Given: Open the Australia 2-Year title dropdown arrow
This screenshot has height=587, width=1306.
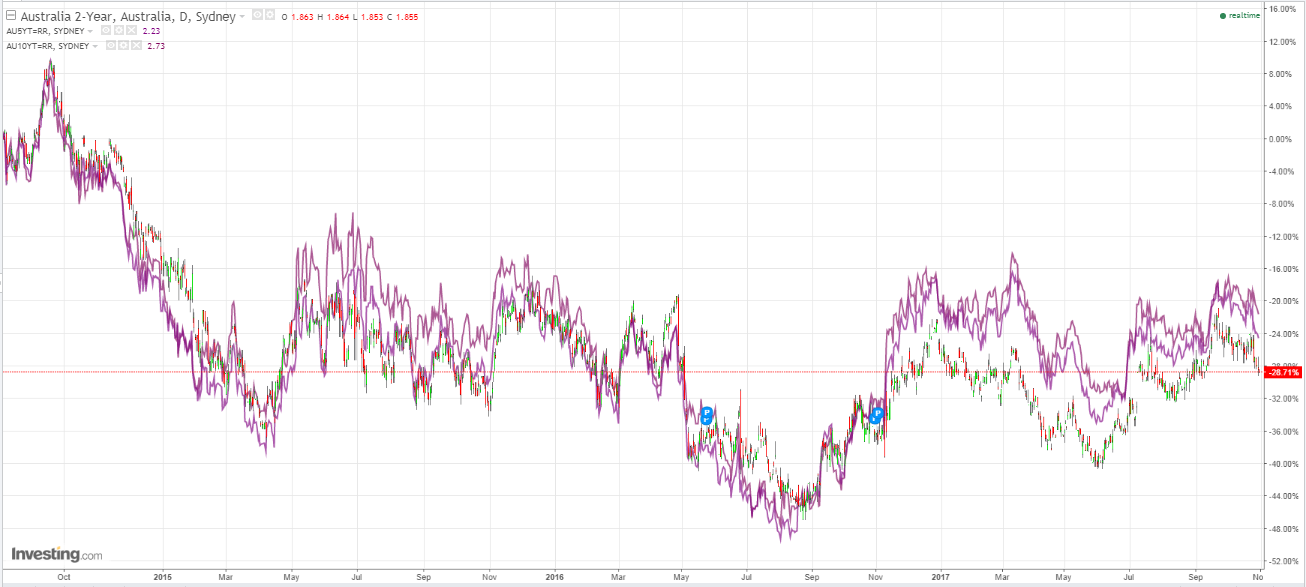Looking at the screenshot, I should click(242, 17).
